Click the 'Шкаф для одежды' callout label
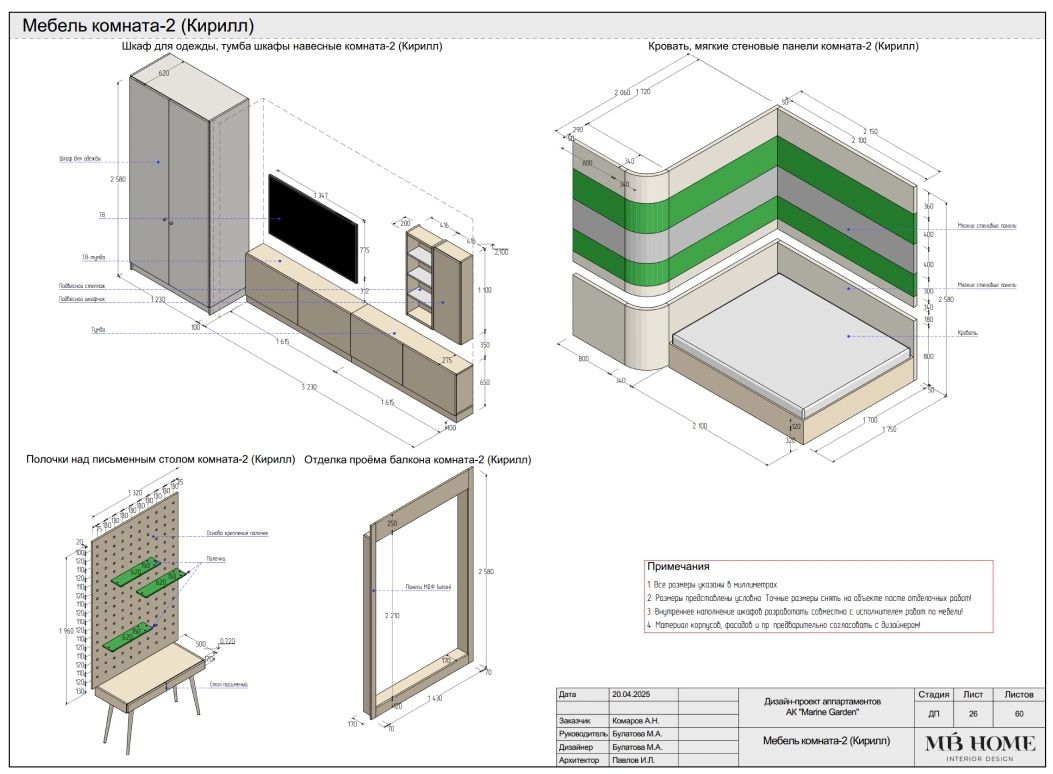The height and width of the screenshot is (774, 1053). click(x=80, y=159)
